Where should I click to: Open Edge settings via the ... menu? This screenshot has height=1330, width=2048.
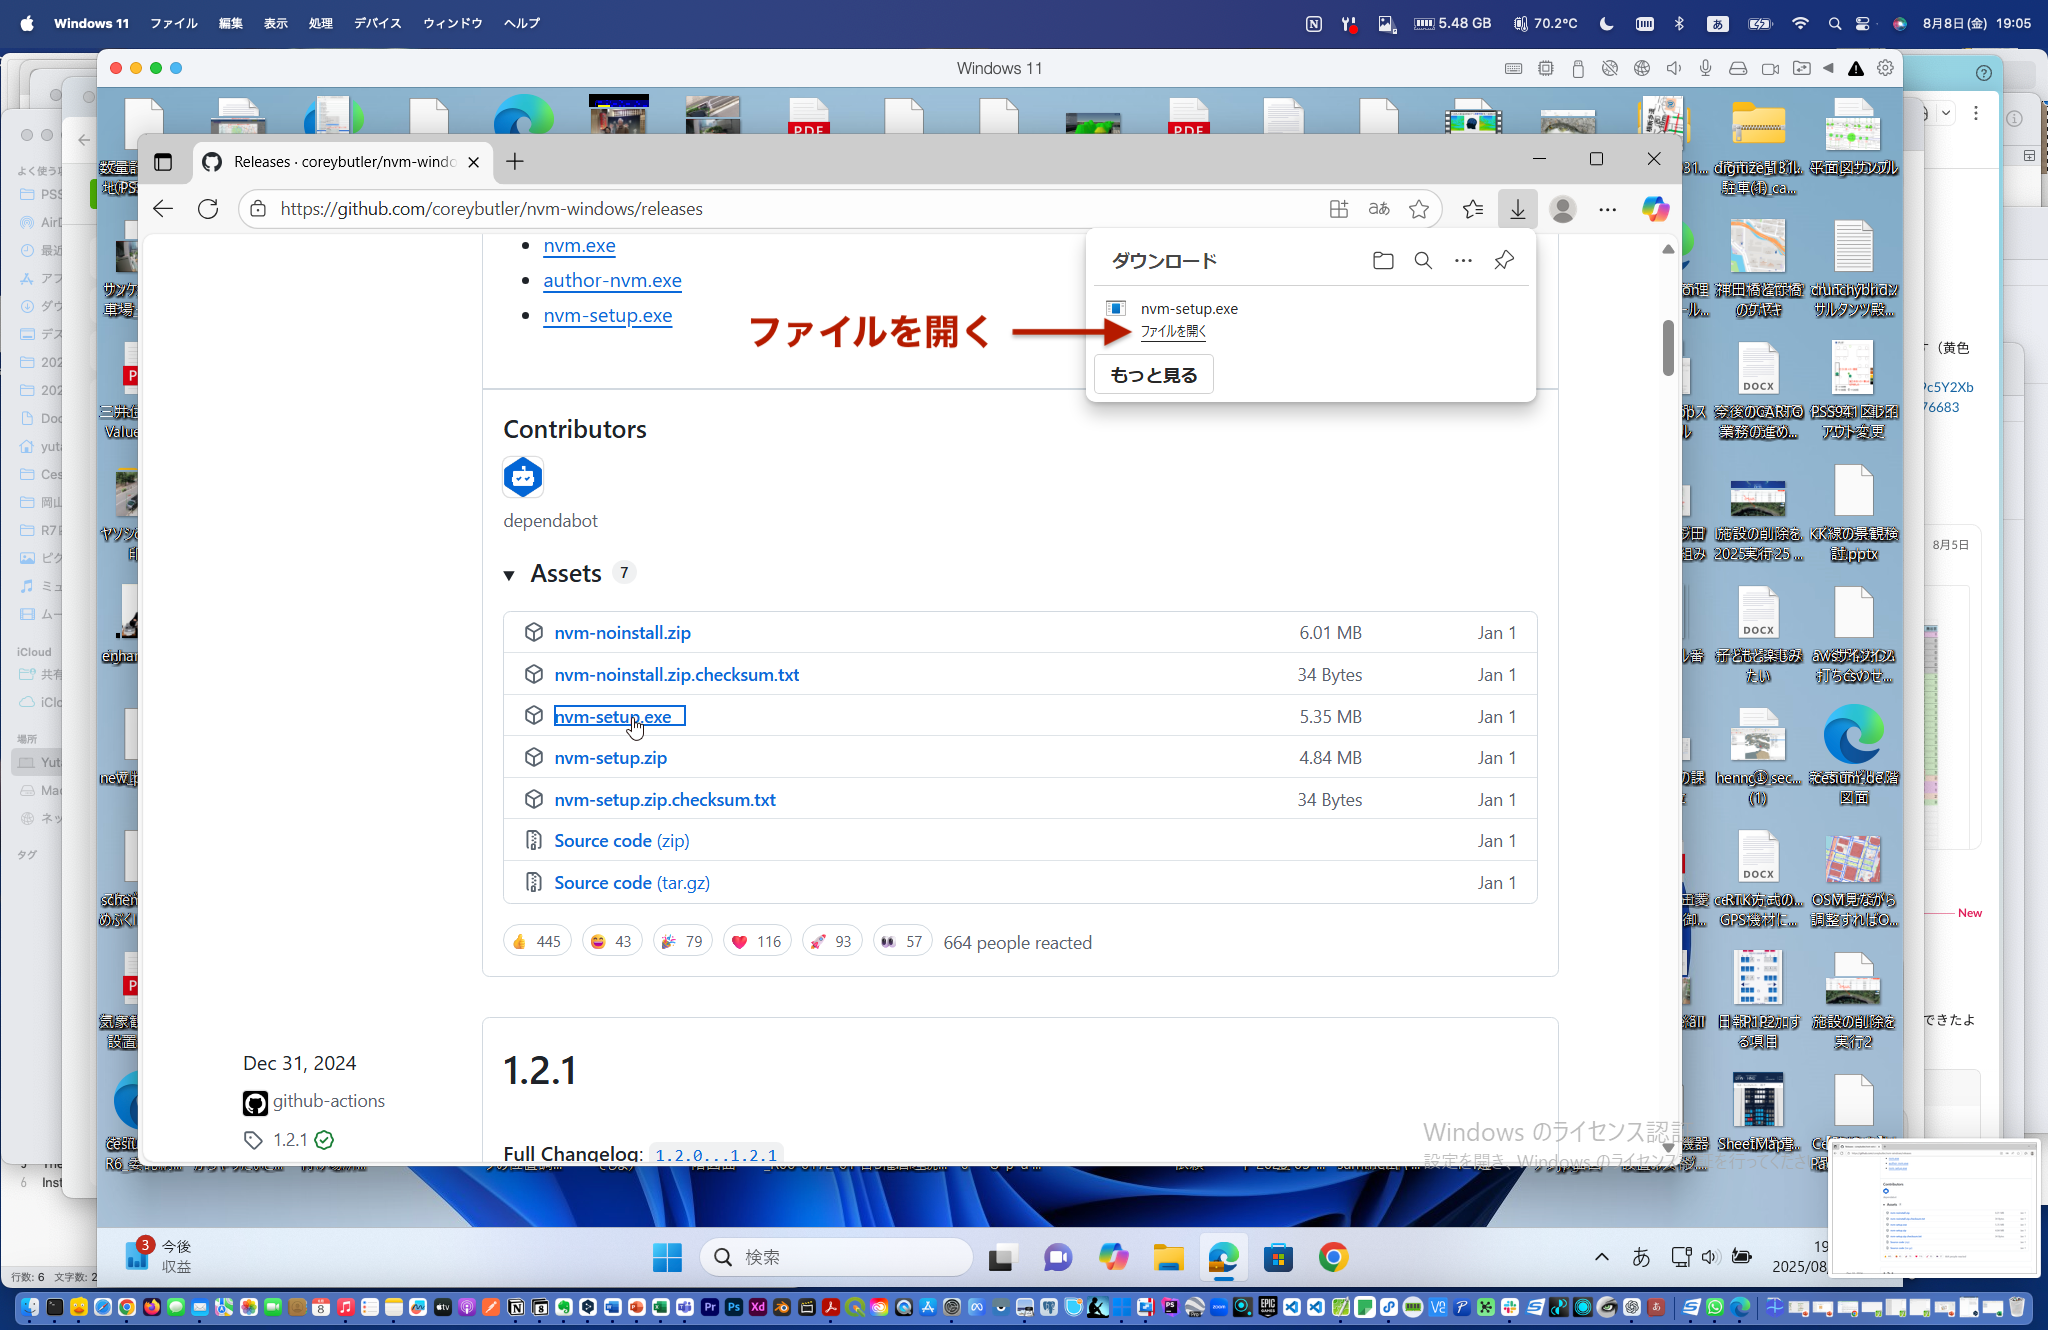point(1608,209)
